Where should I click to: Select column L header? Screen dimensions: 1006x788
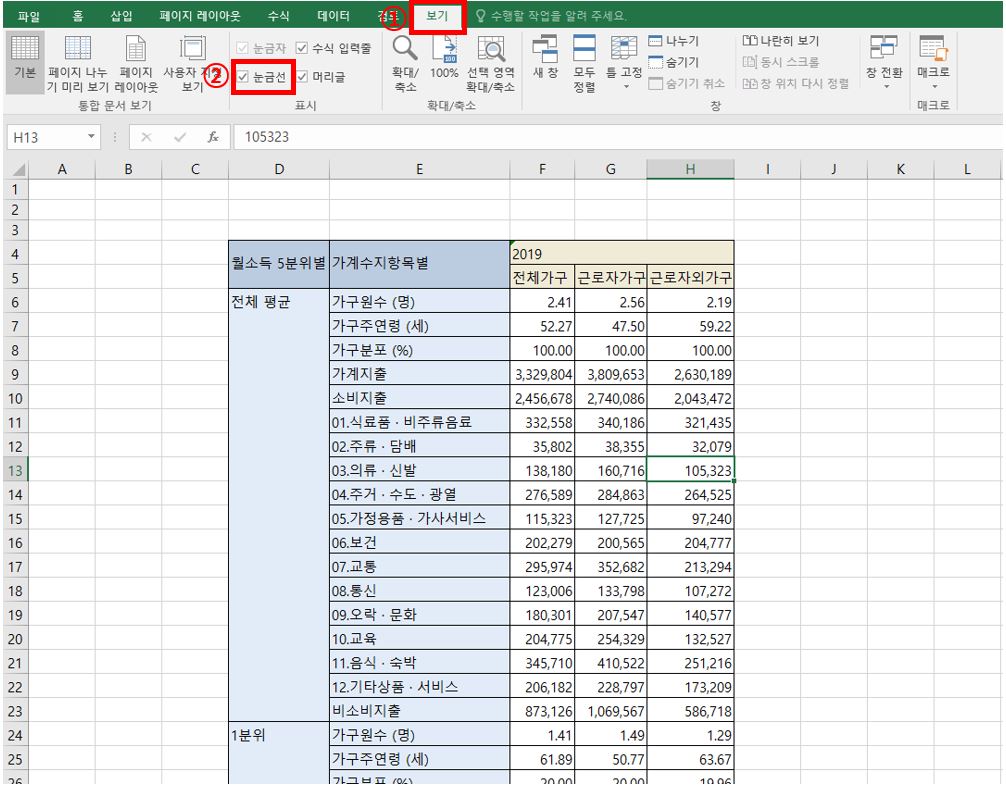coord(967,169)
